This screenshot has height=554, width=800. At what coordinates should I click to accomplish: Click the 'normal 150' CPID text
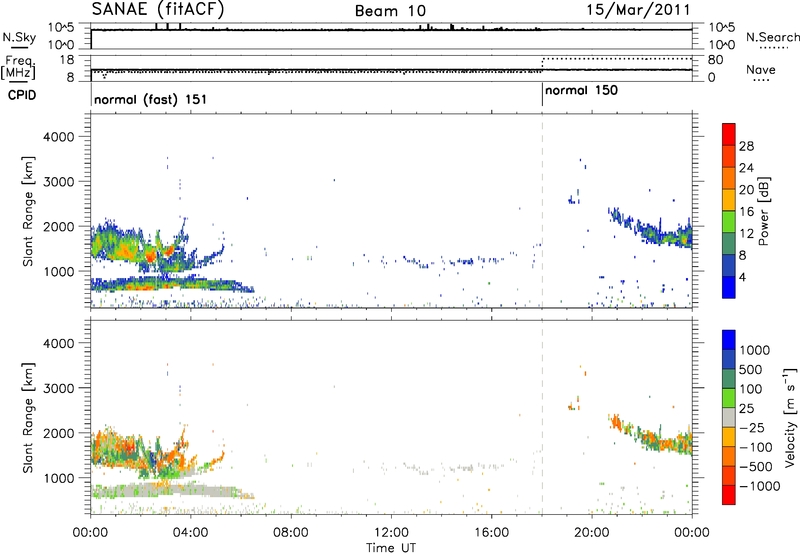coord(581,90)
